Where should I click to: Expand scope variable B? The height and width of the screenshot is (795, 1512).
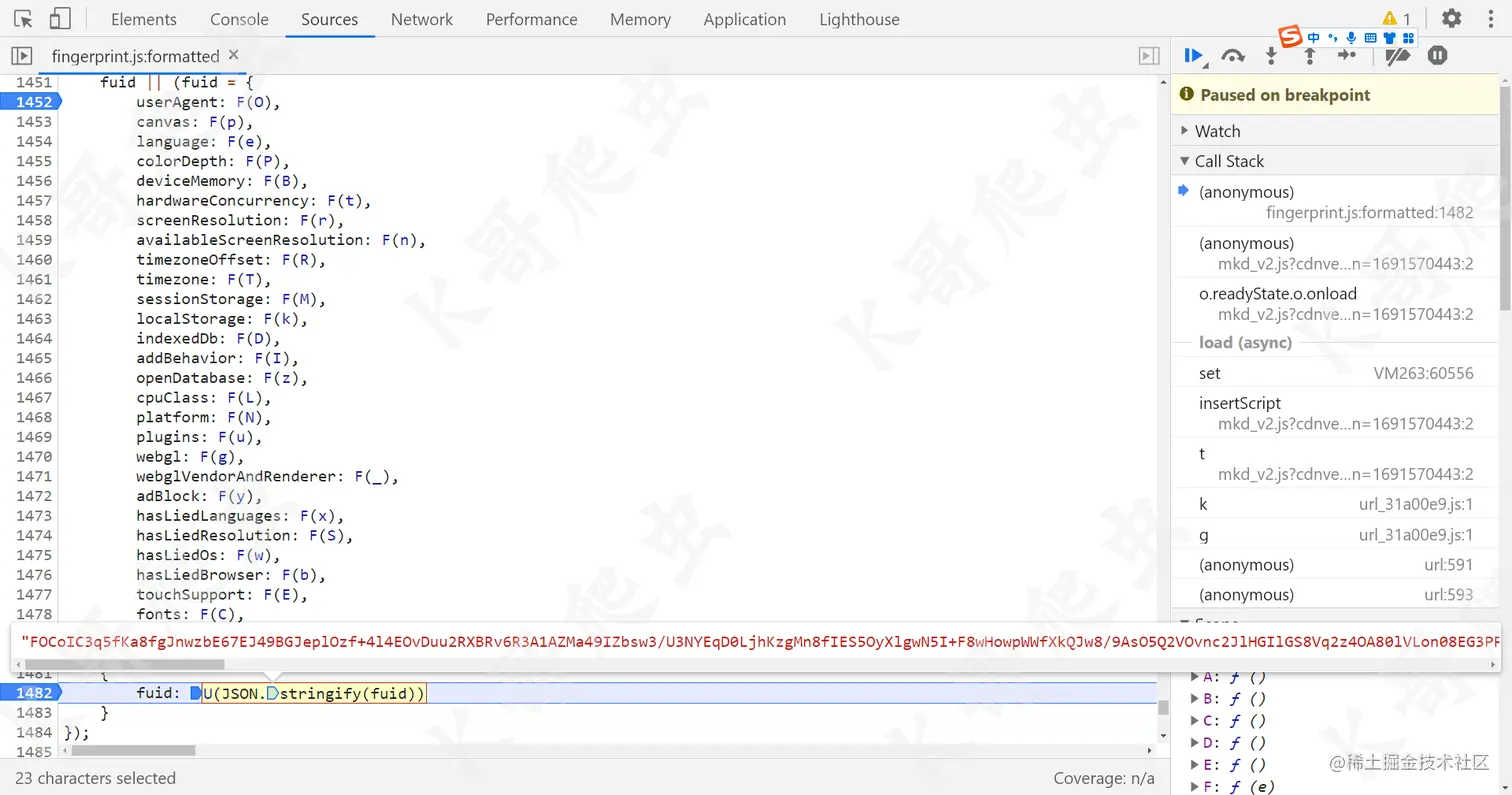click(1194, 699)
